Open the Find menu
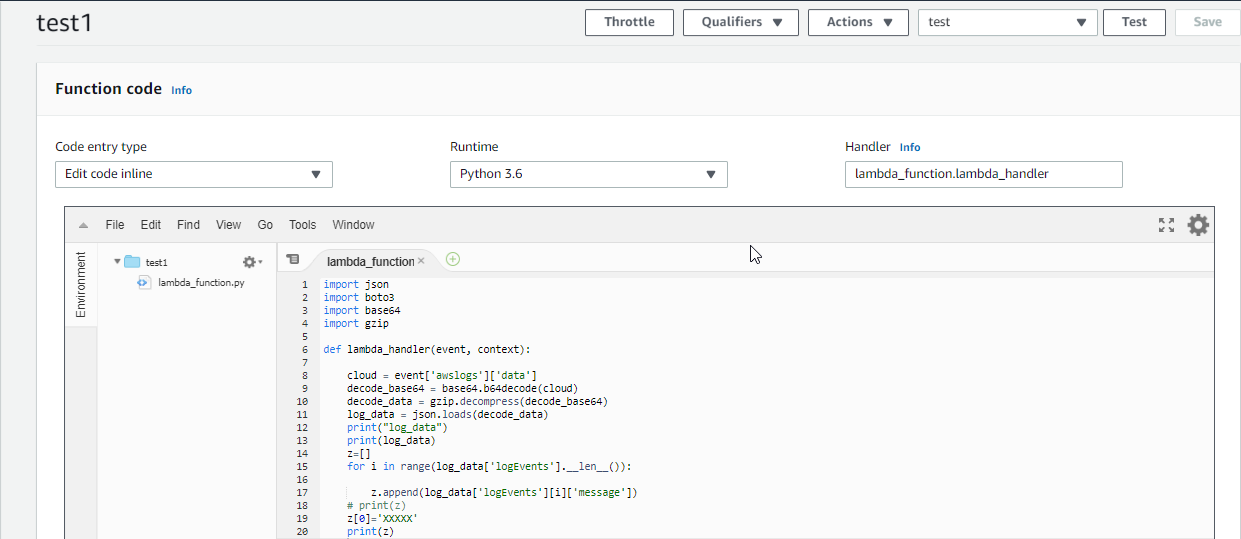The height and width of the screenshot is (539, 1241). click(188, 225)
